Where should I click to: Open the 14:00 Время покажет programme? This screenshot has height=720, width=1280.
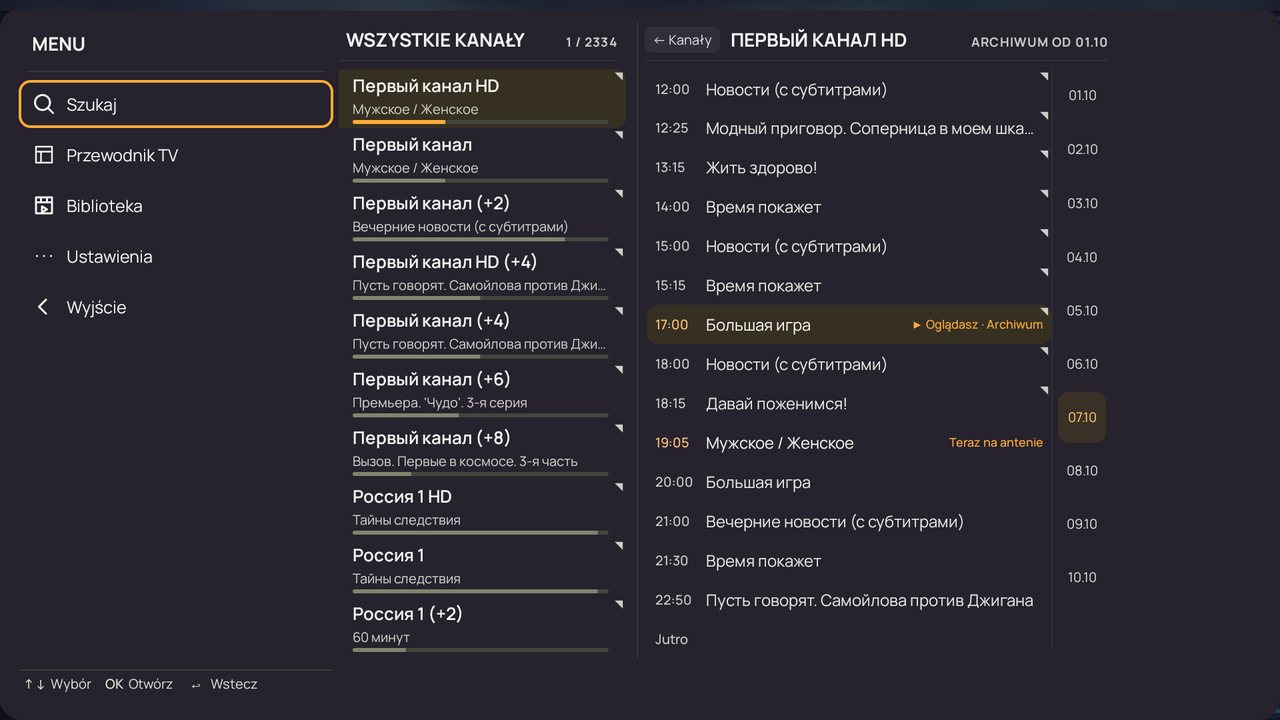pos(849,207)
